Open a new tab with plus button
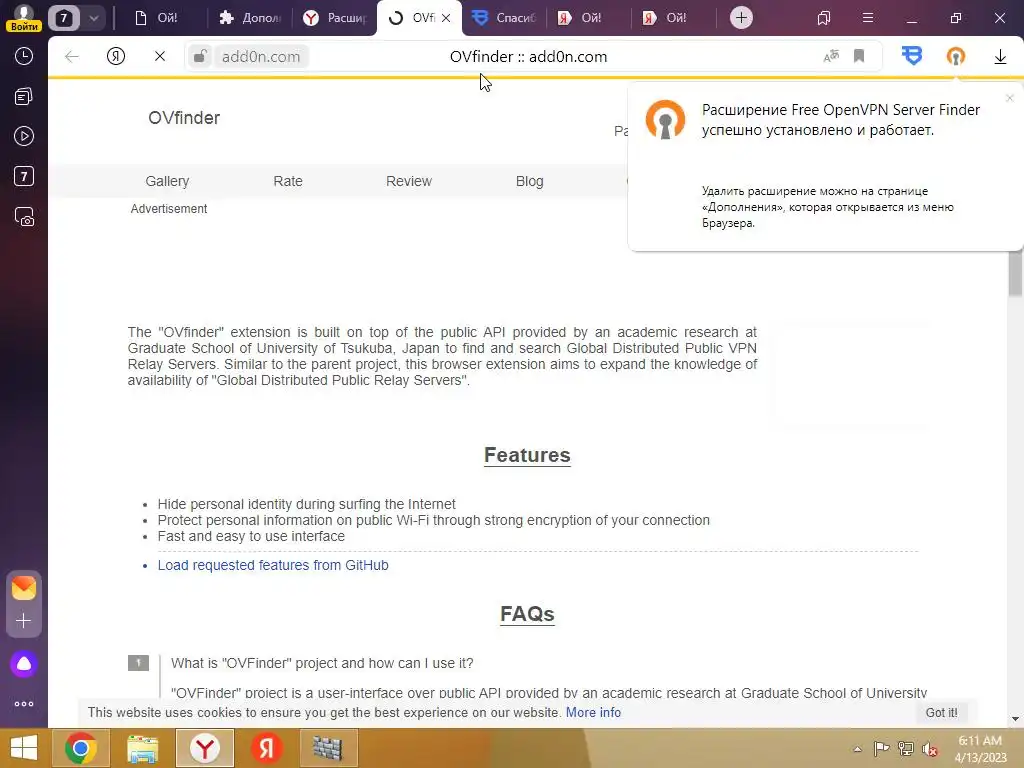The width and height of the screenshot is (1024, 768). pos(741,18)
